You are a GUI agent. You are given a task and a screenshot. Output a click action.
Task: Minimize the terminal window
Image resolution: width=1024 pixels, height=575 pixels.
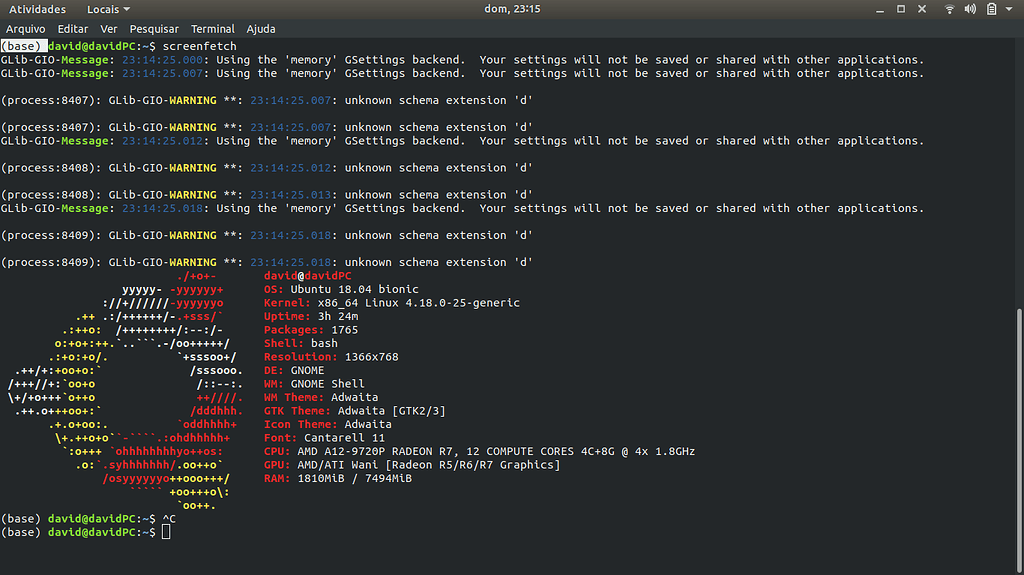tap(880, 9)
